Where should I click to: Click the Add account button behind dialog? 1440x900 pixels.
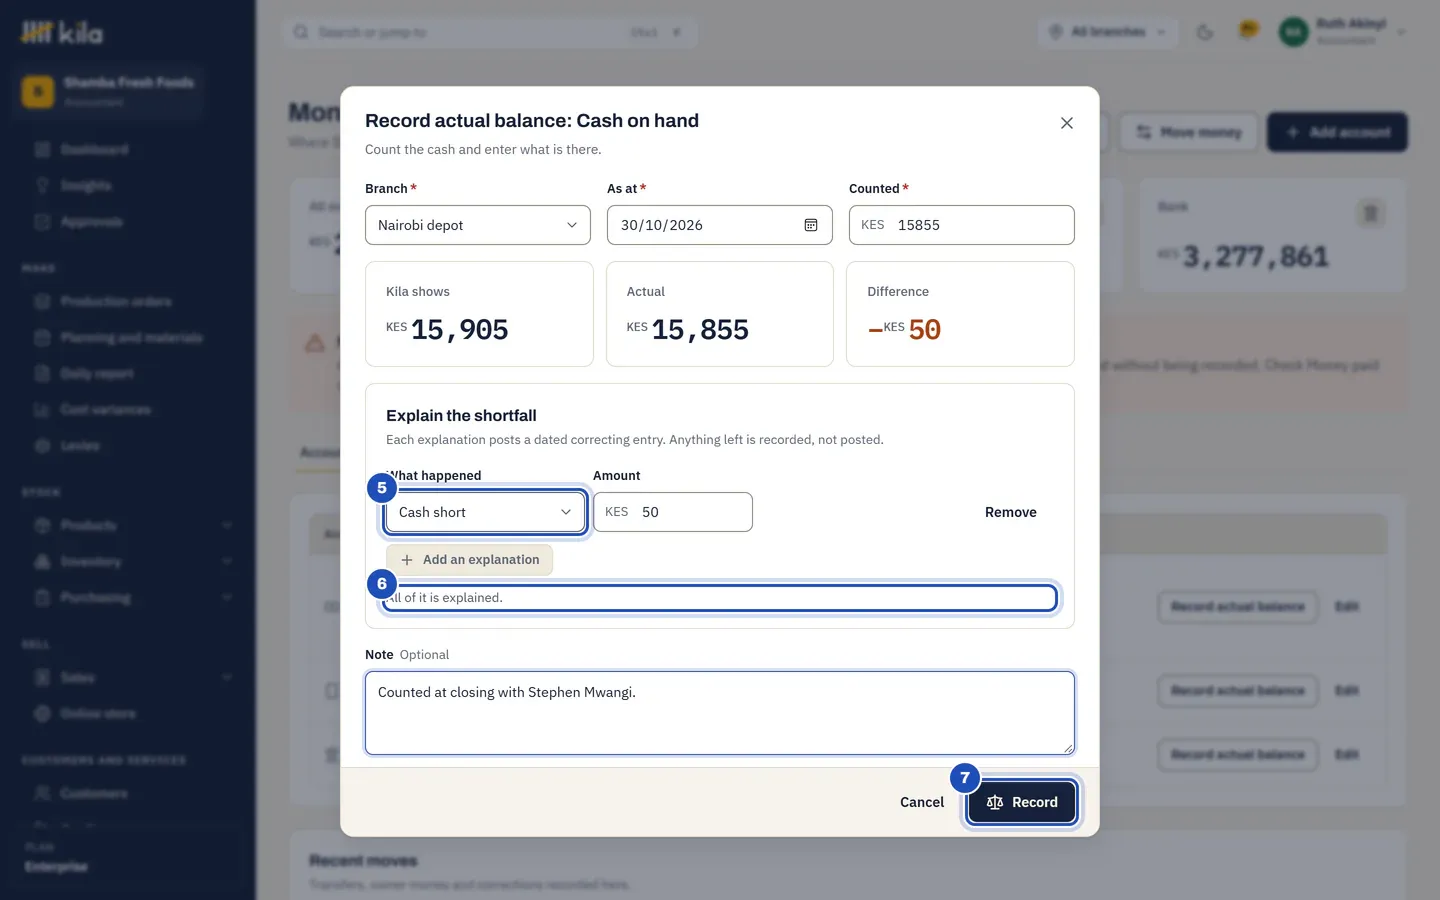pos(1337,132)
